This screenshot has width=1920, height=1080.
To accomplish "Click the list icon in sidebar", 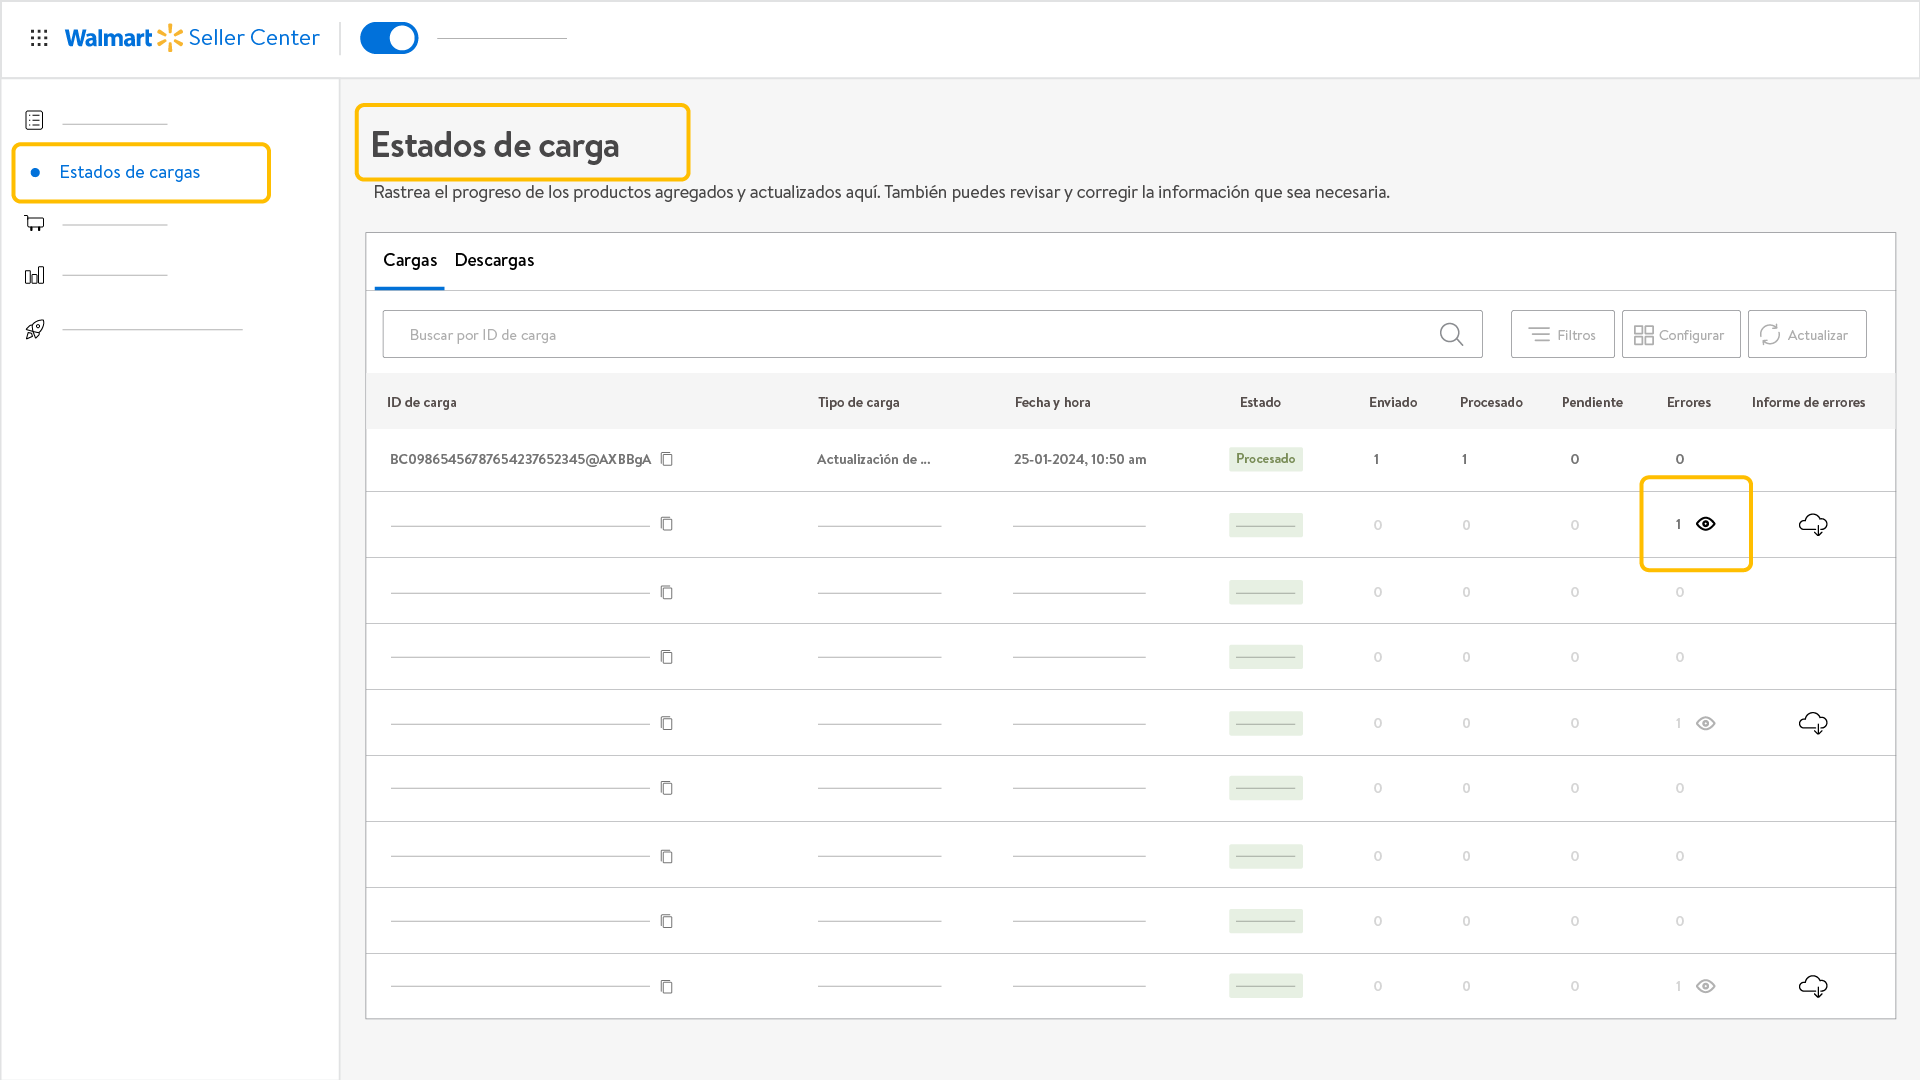I will point(35,120).
